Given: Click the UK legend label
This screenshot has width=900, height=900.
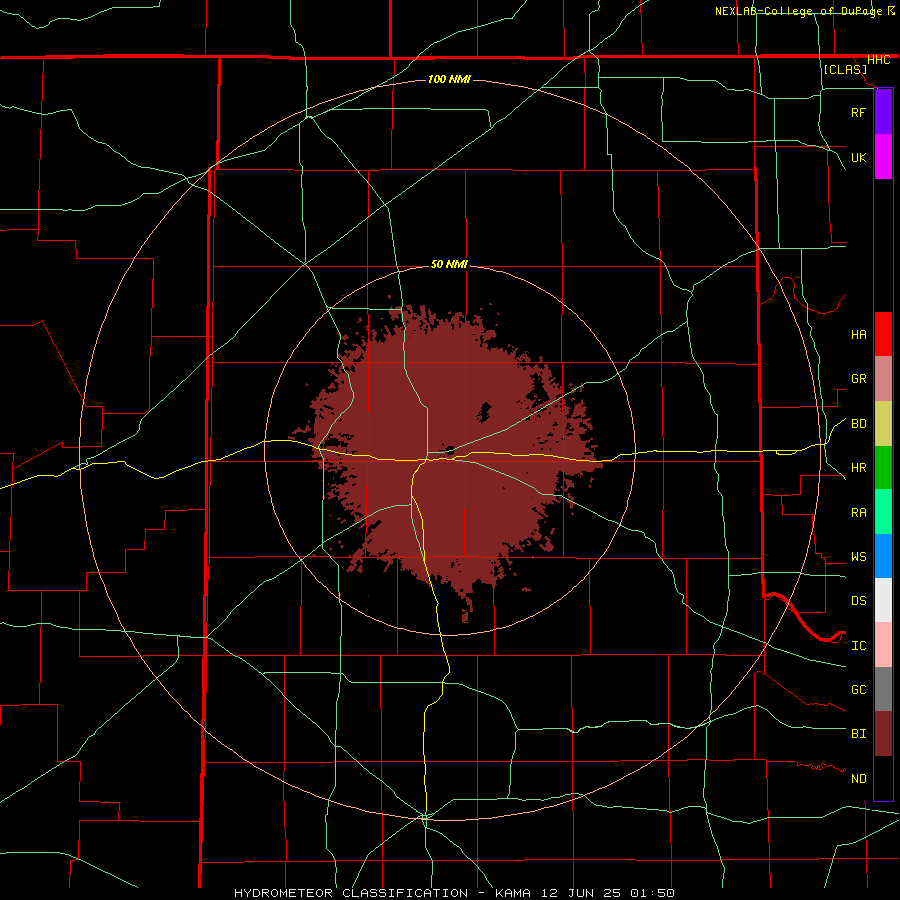Looking at the screenshot, I should (x=858, y=157).
